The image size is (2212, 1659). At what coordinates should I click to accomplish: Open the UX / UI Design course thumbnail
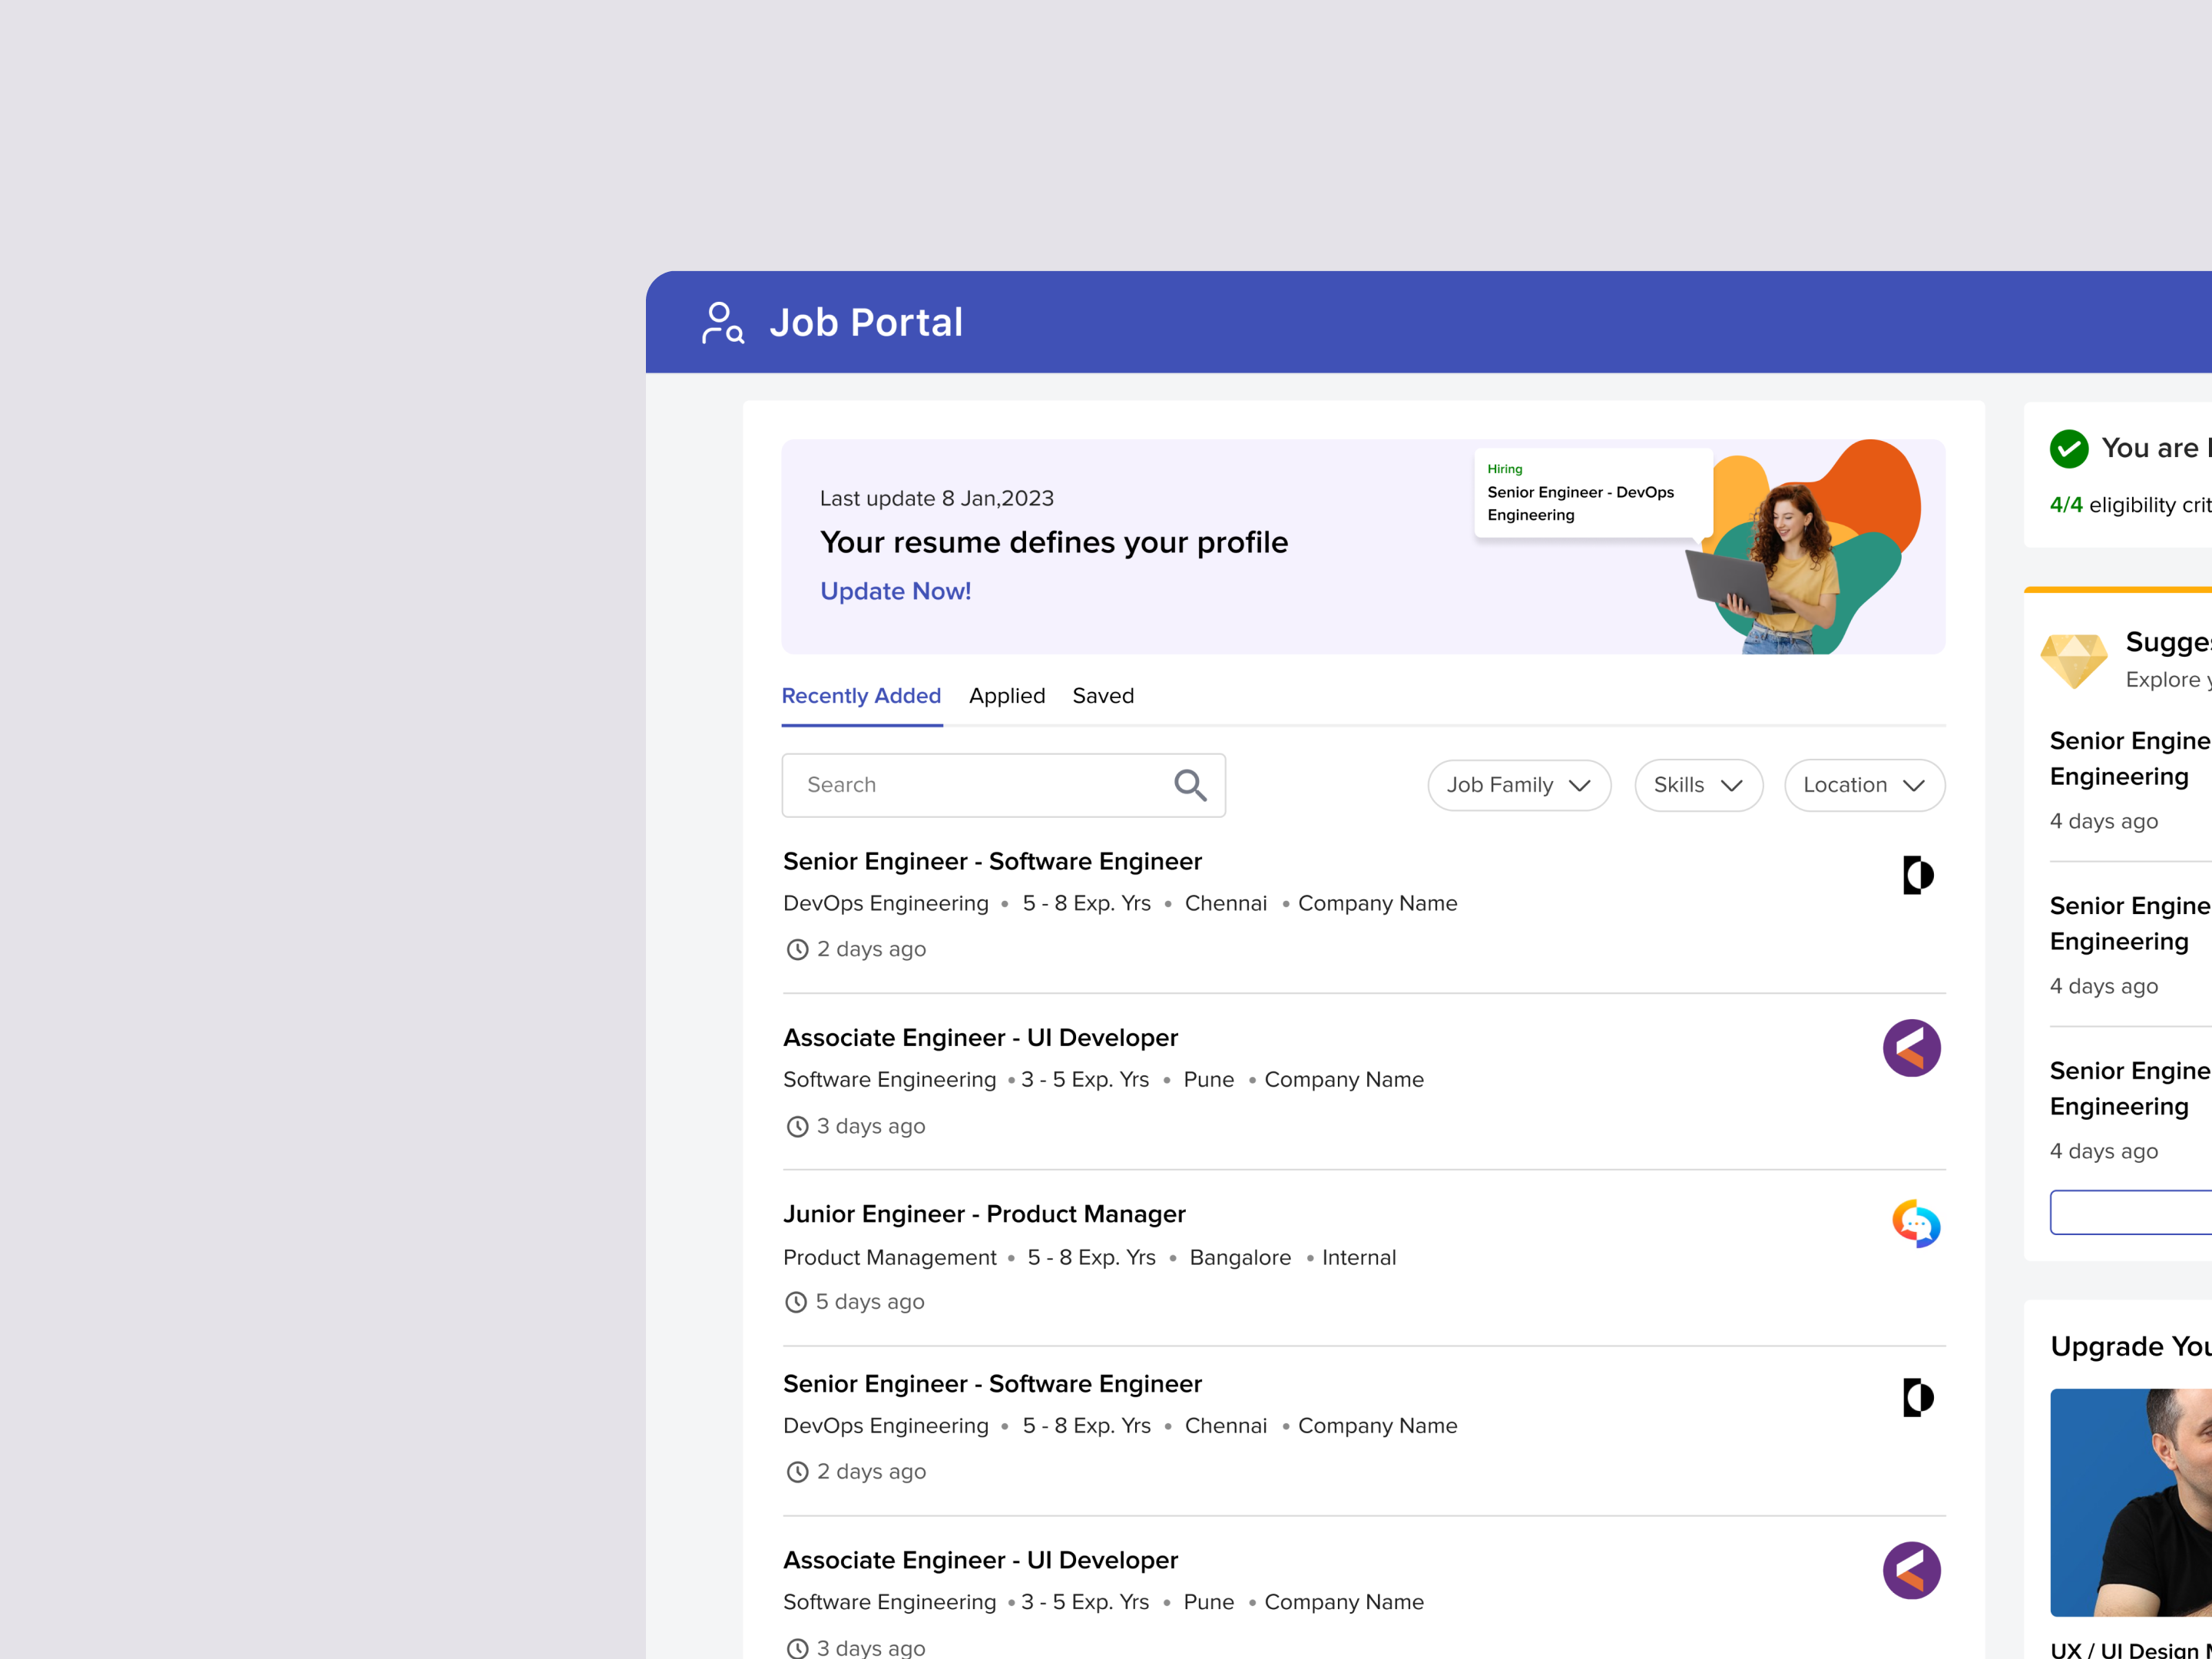point(2130,1501)
